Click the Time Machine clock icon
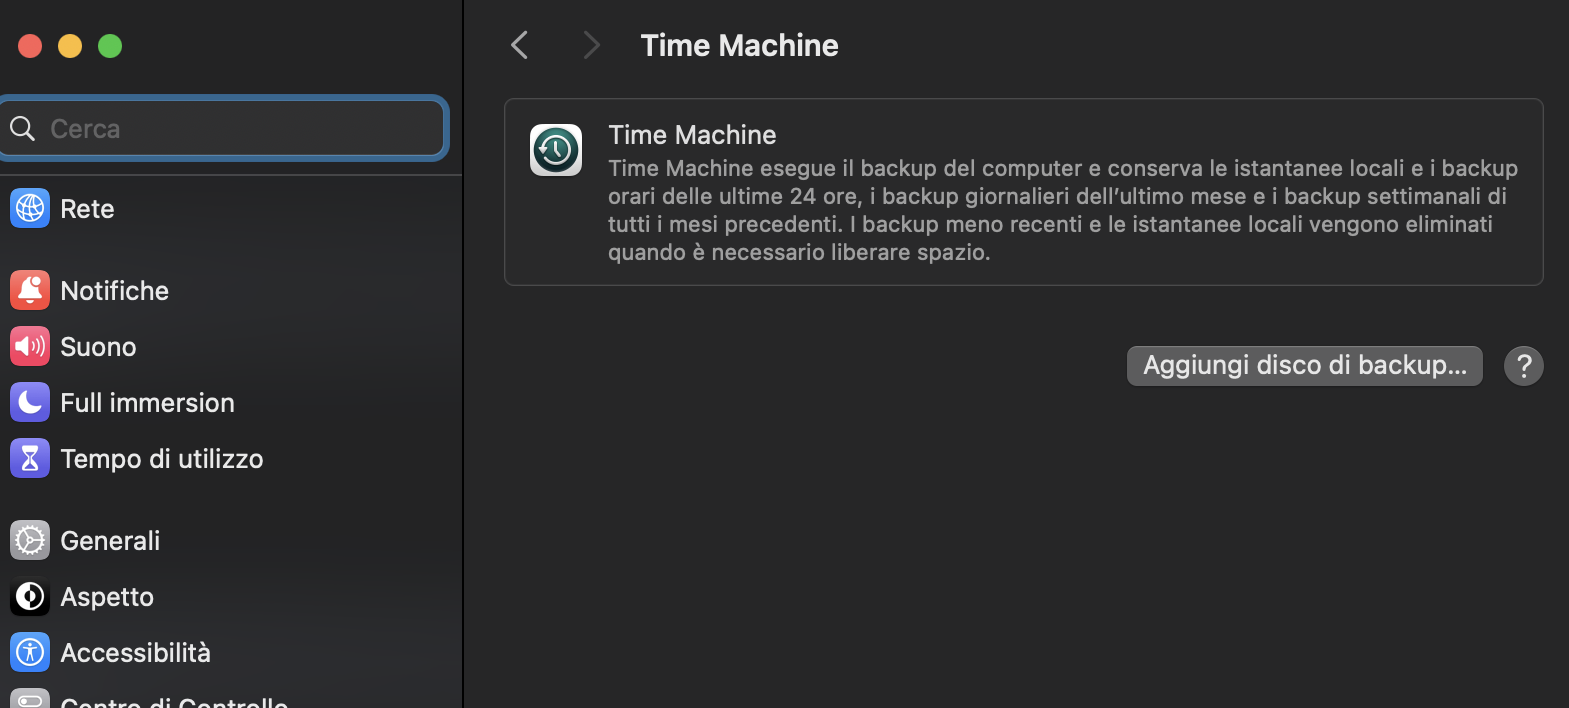This screenshot has height=708, width=1569. (555, 150)
